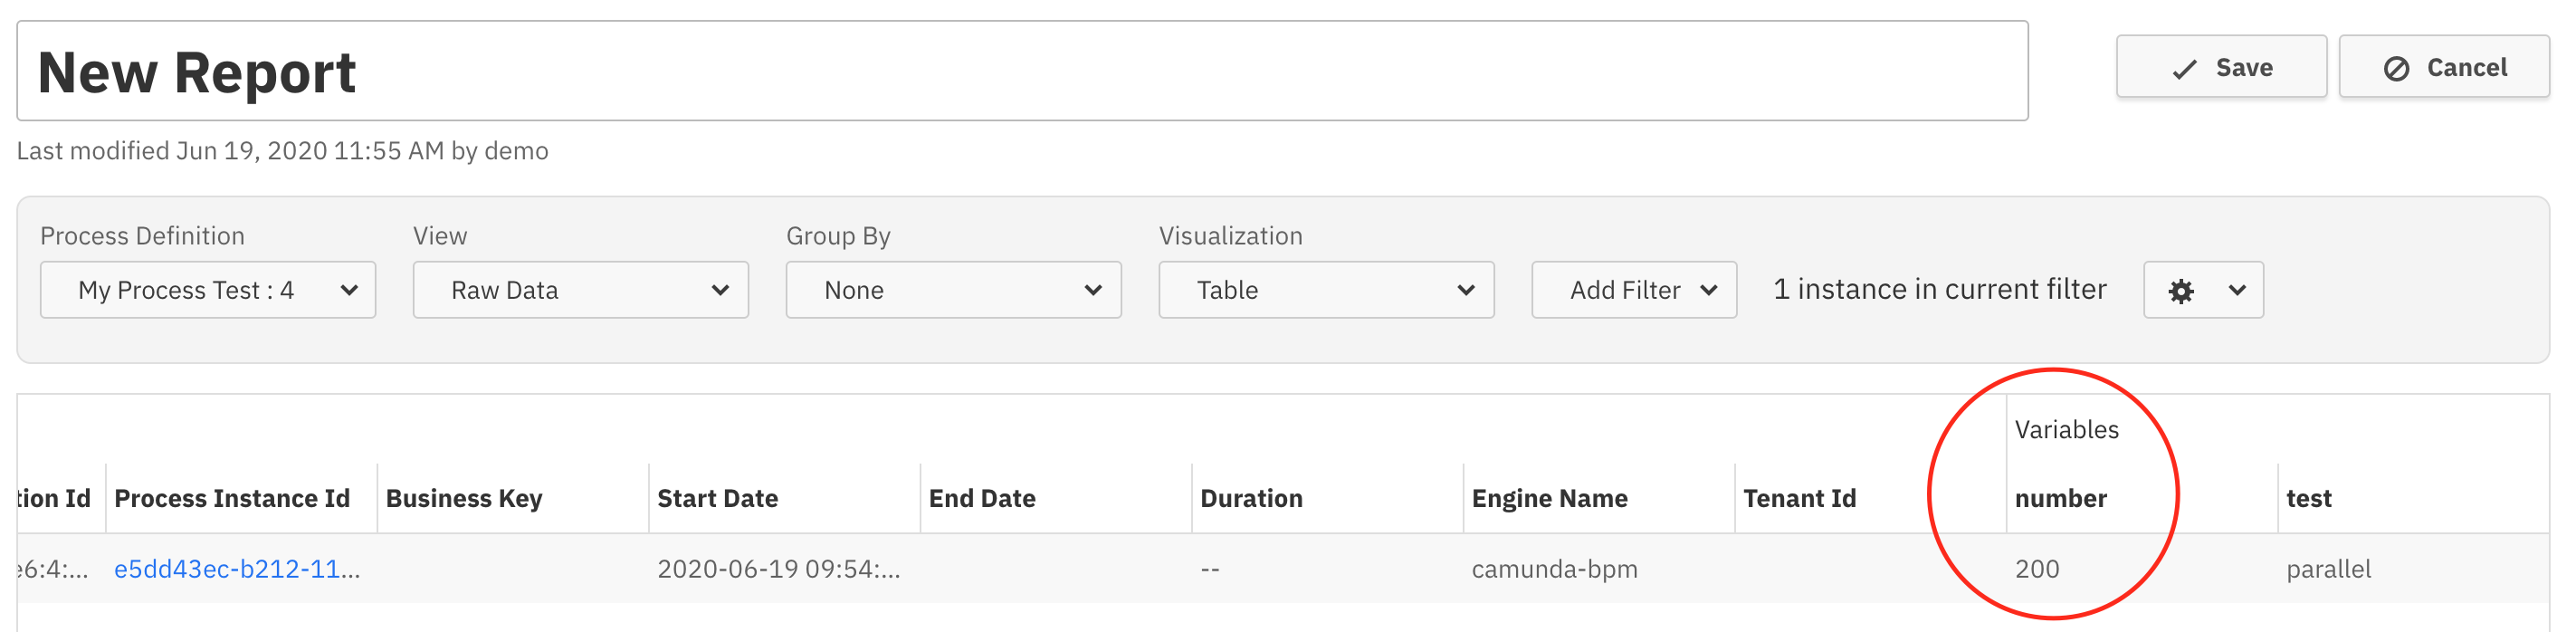Viewport: 2576px width, 632px height.
Task: Sort by Start Date column header
Action: (x=717, y=498)
